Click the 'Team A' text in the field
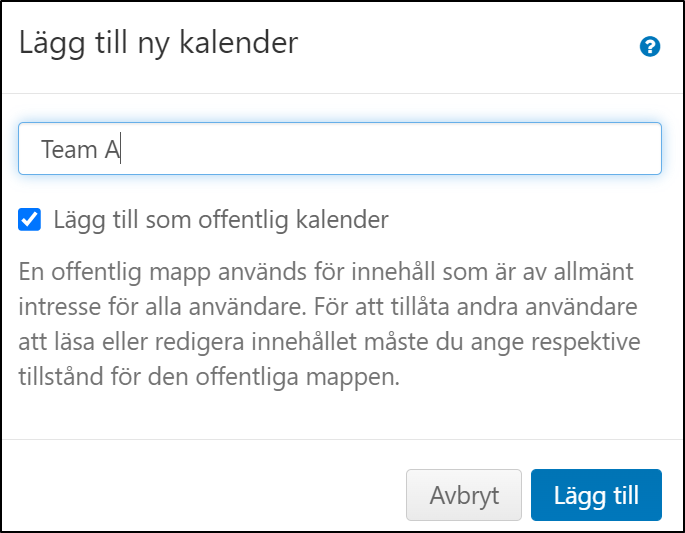 pyautogui.click(x=80, y=150)
